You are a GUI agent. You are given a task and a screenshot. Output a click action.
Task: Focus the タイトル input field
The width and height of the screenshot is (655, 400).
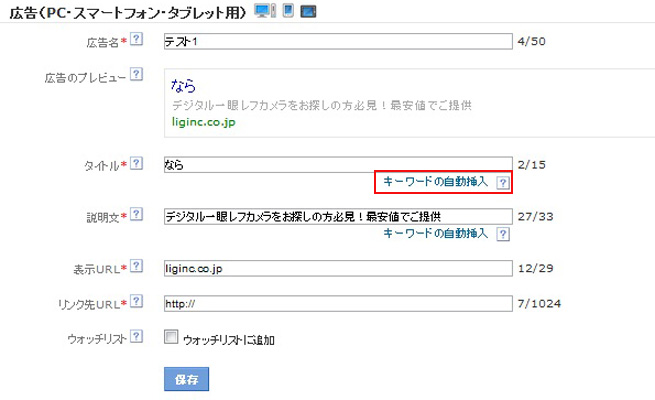[338, 165]
